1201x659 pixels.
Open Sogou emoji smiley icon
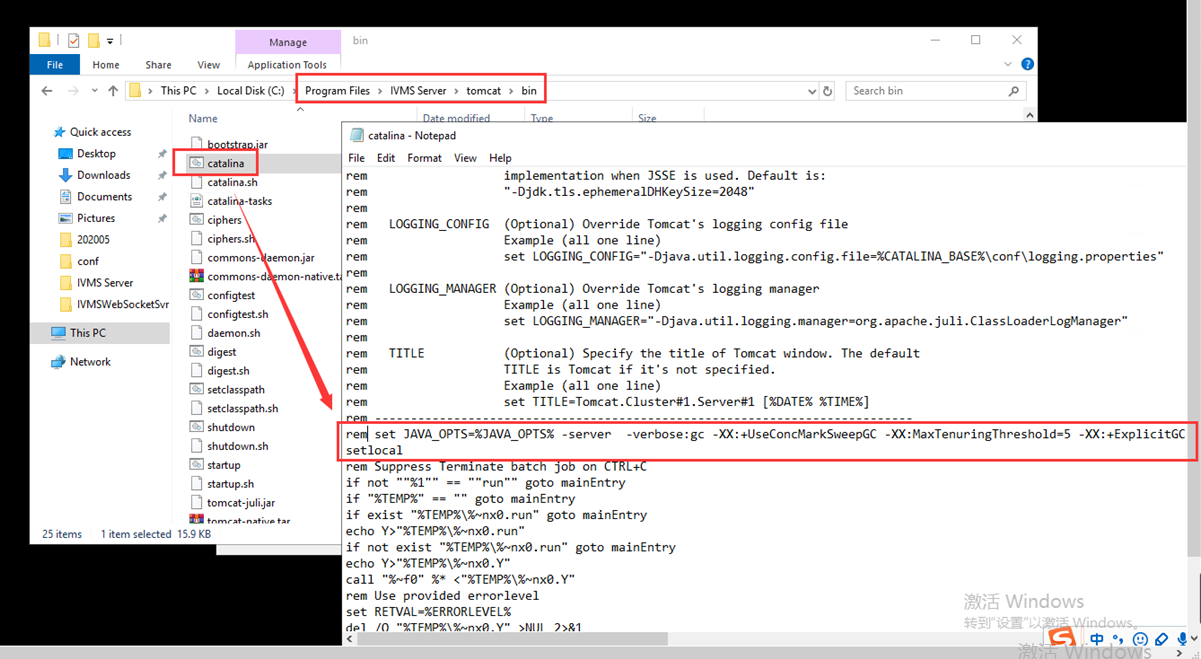point(1140,639)
